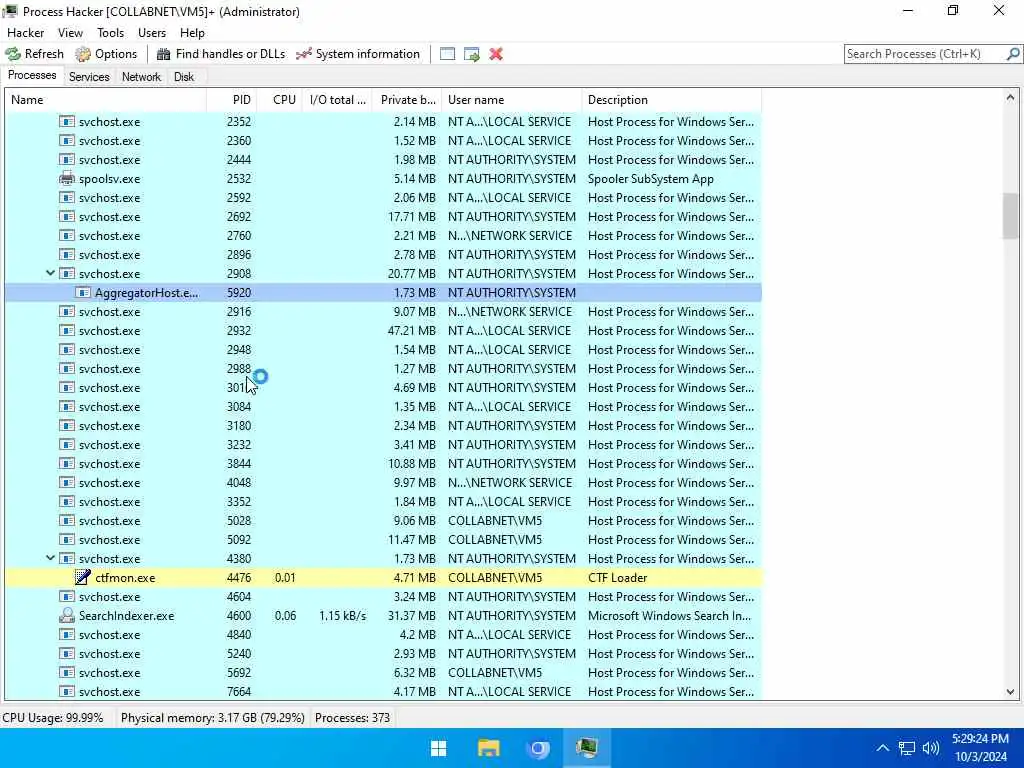Image resolution: width=1024 pixels, height=768 pixels.
Task: Click icon of svchost.exe PID 2352
Action: (x=67, y=121)
